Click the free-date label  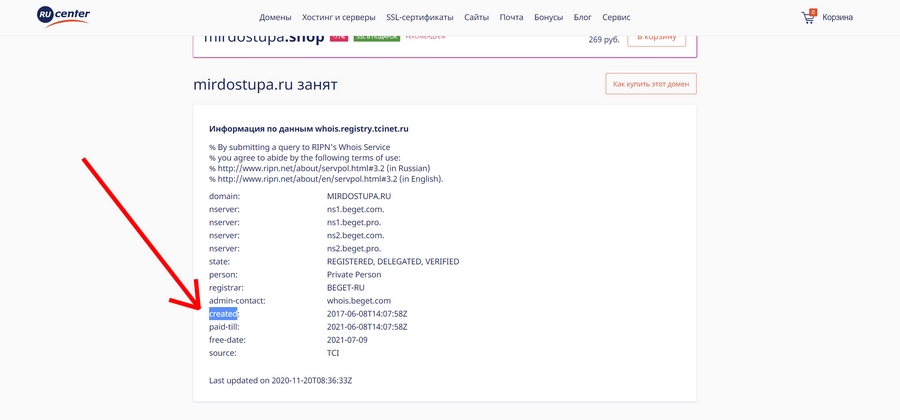(x=227, y=340)
